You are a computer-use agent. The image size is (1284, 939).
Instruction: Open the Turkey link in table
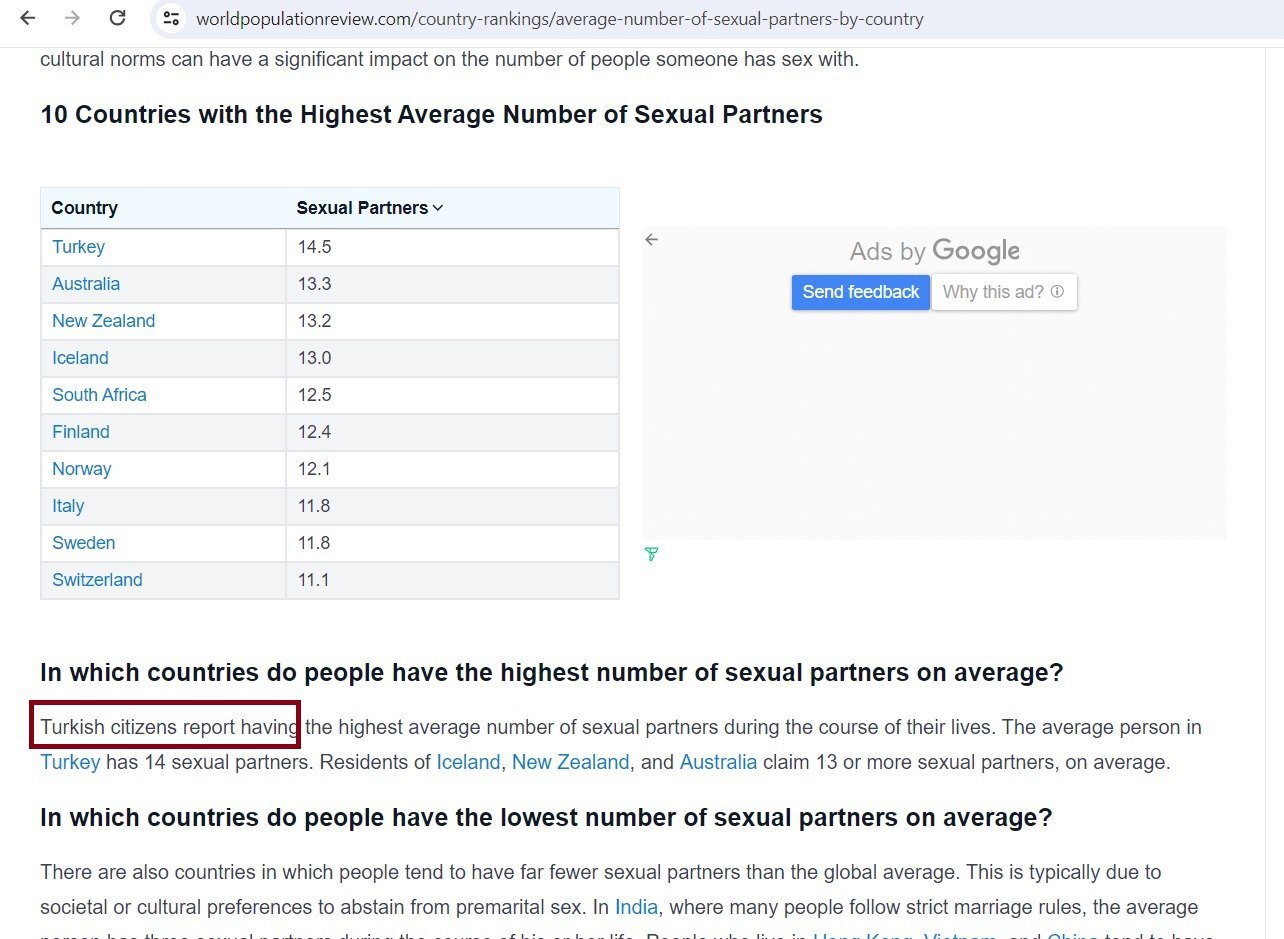tap(78, 247)
